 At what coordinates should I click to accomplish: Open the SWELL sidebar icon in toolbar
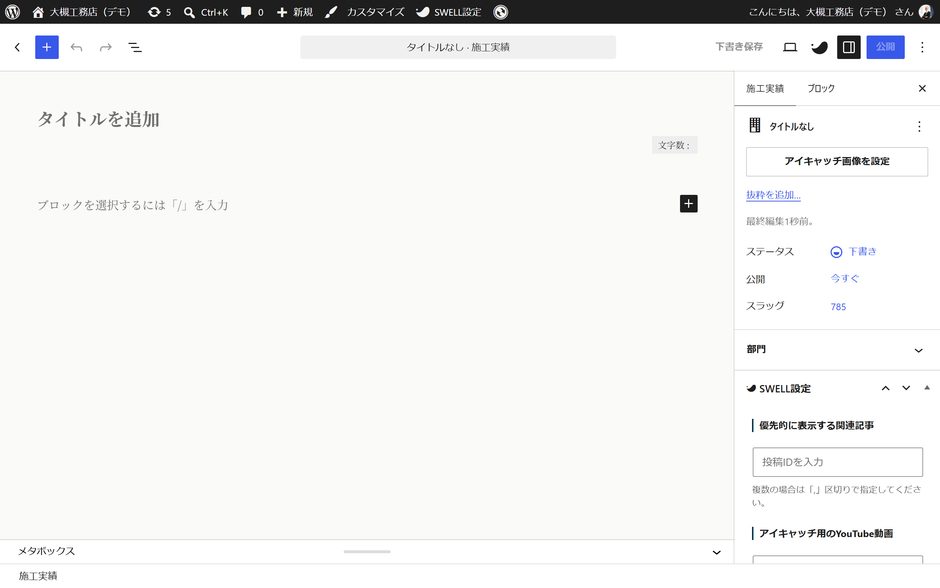819,47
